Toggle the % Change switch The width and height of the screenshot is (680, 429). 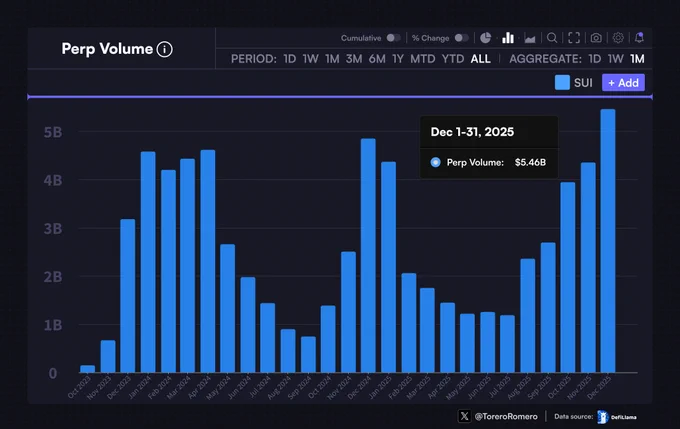click(461, 38)
